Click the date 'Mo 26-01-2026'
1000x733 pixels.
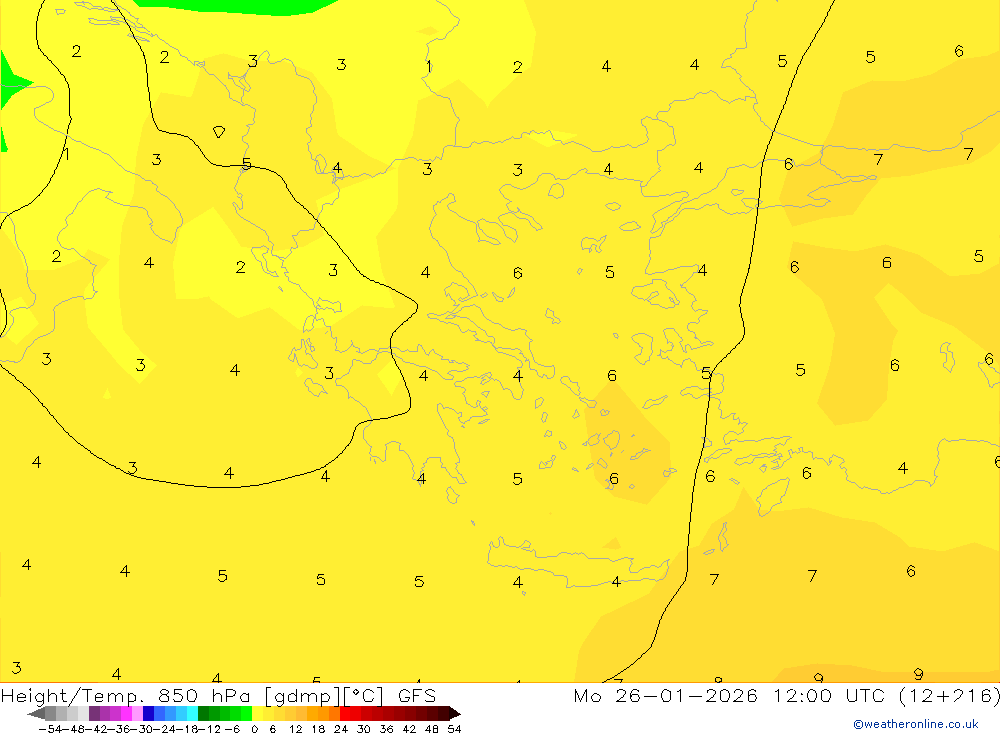(665, 695)
